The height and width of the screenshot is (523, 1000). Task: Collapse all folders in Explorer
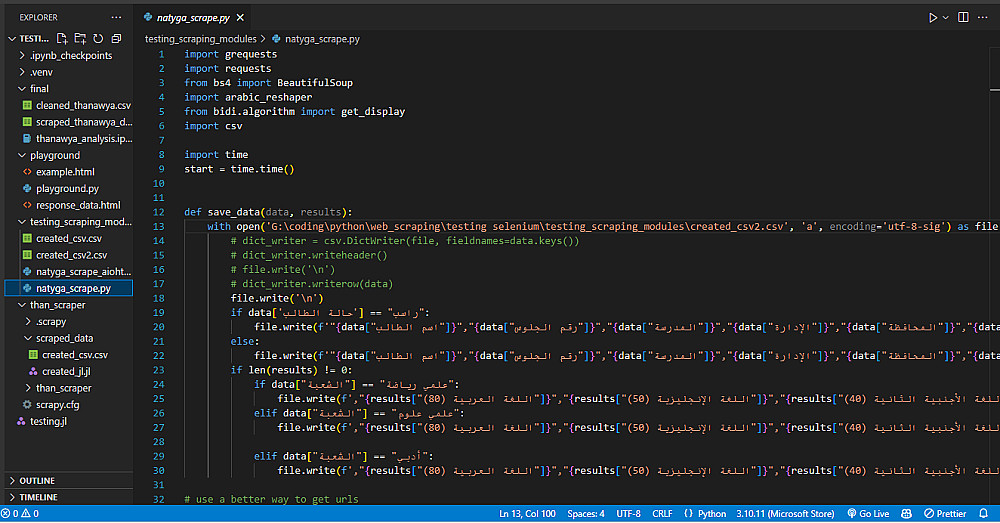tap(117, 38)
